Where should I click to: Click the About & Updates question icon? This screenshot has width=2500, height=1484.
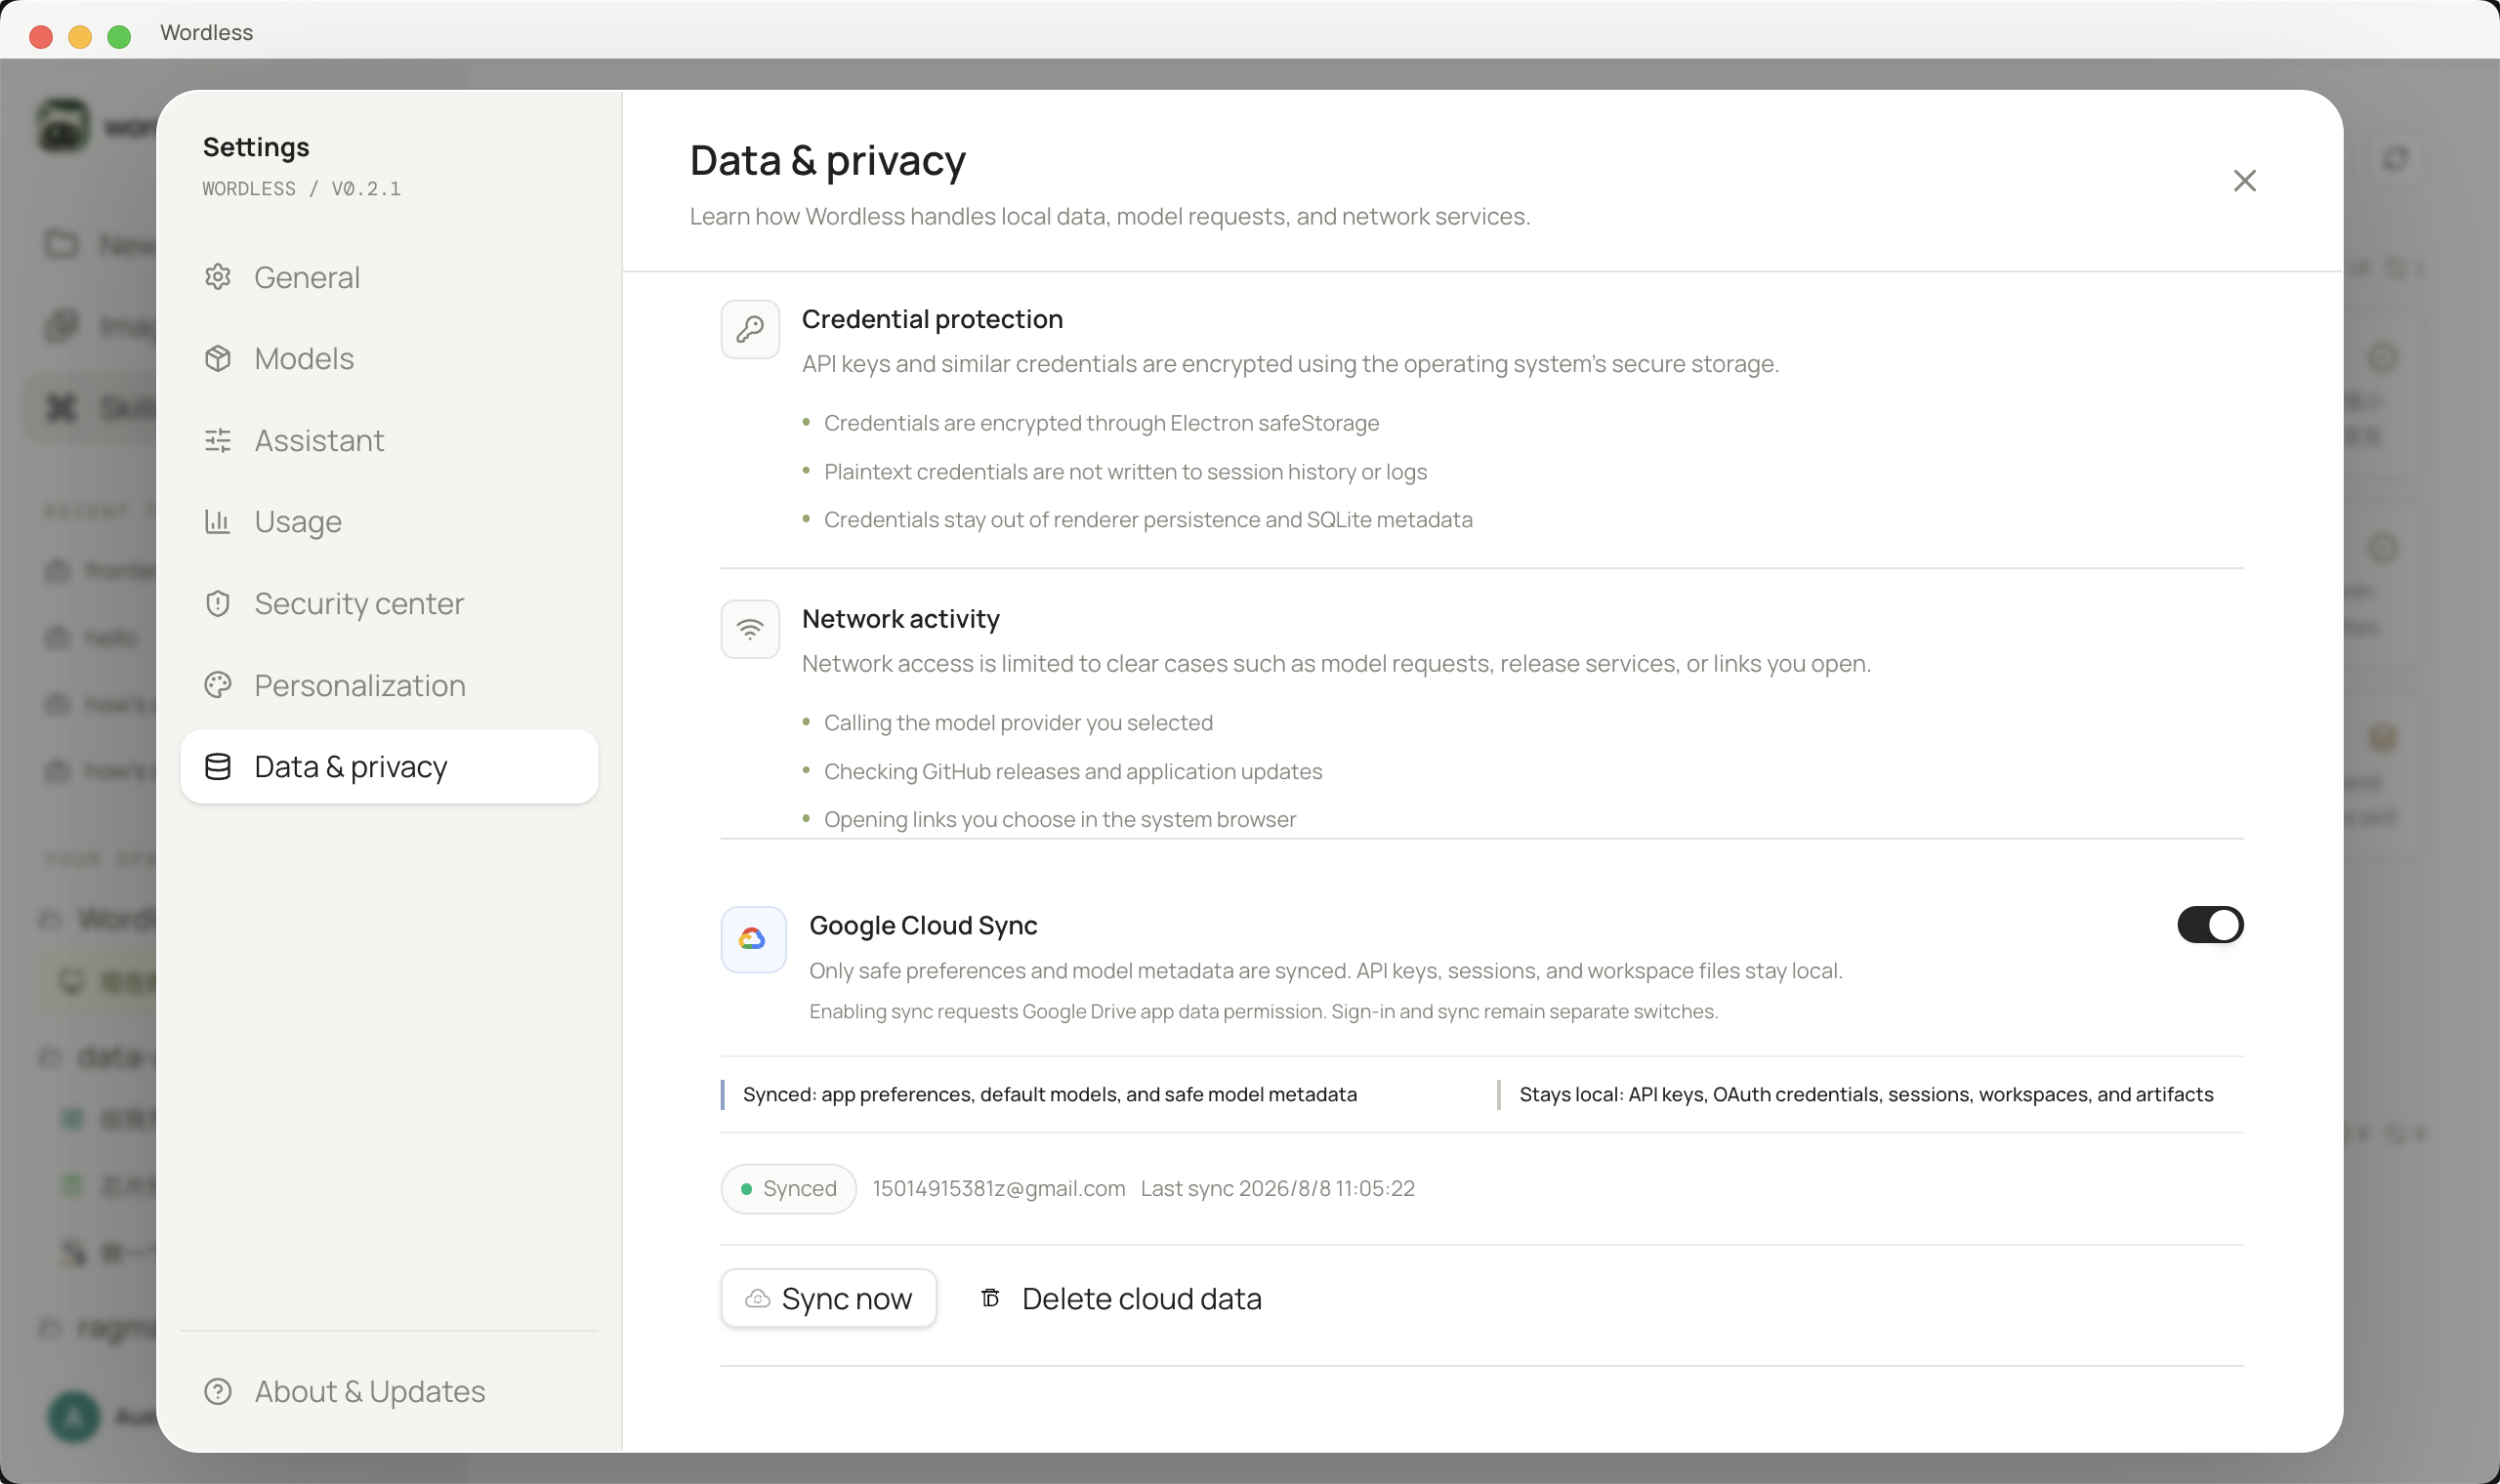pyautogui.click(x=218, y=1391)
